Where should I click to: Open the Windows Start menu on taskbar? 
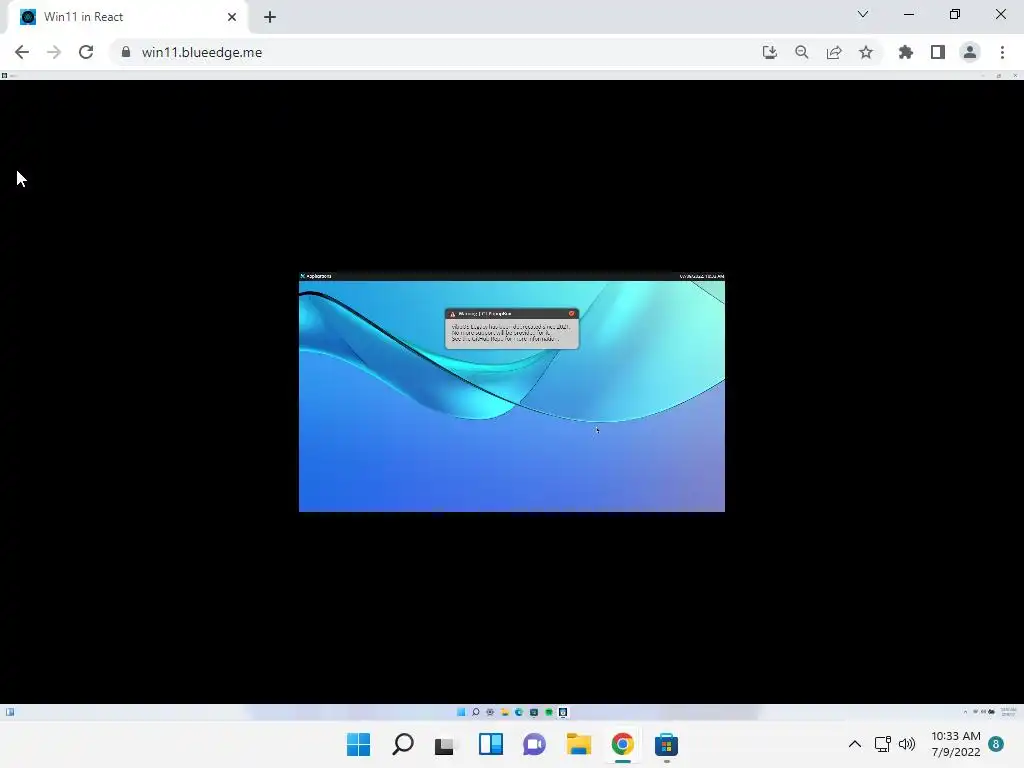pos(359,744)
